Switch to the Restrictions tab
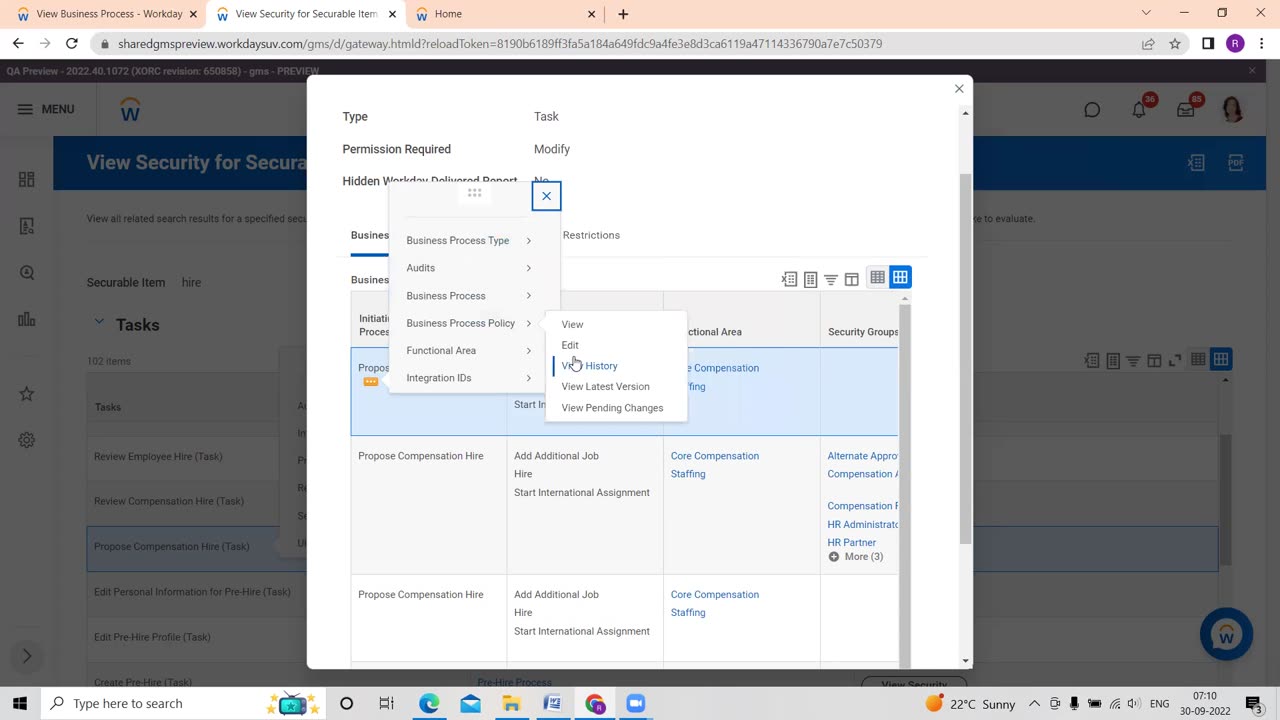This screenshot has width=1280, height=720. point(591,235)
